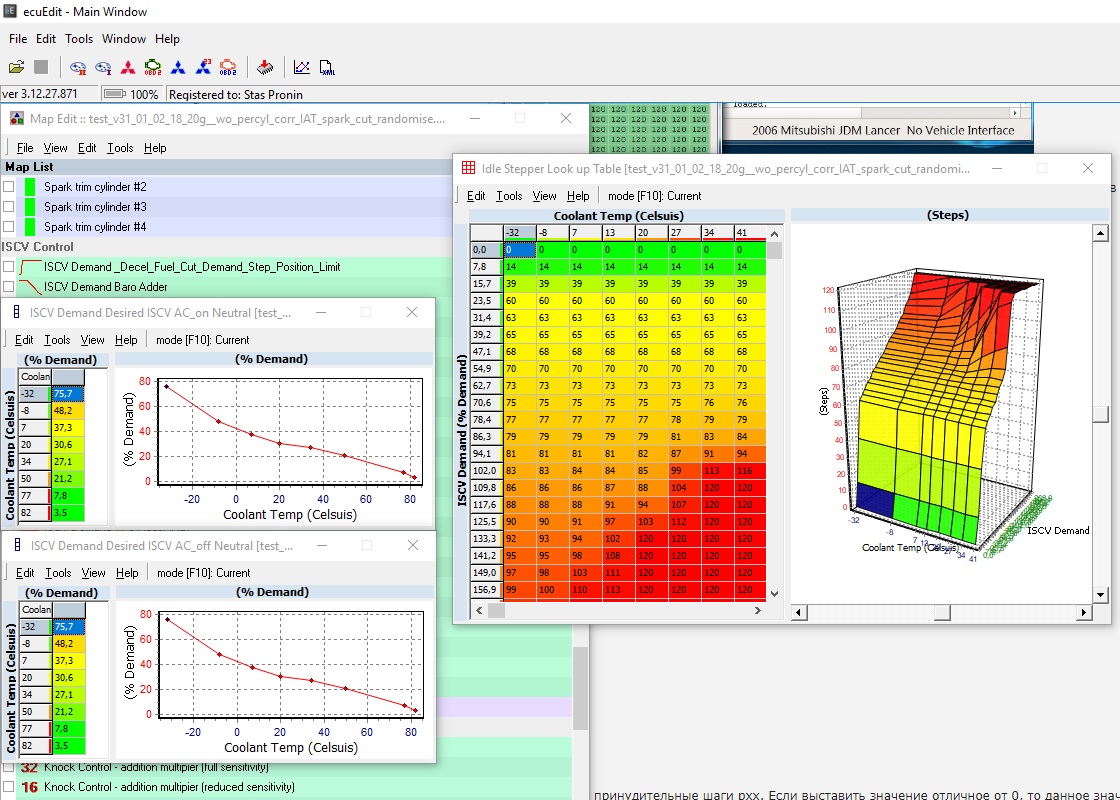The width and height of the screenshot is (1120, 800).
Task: Select the ISCV Demand Decel Fuel Cut map entry
Action: click(192, 267)
